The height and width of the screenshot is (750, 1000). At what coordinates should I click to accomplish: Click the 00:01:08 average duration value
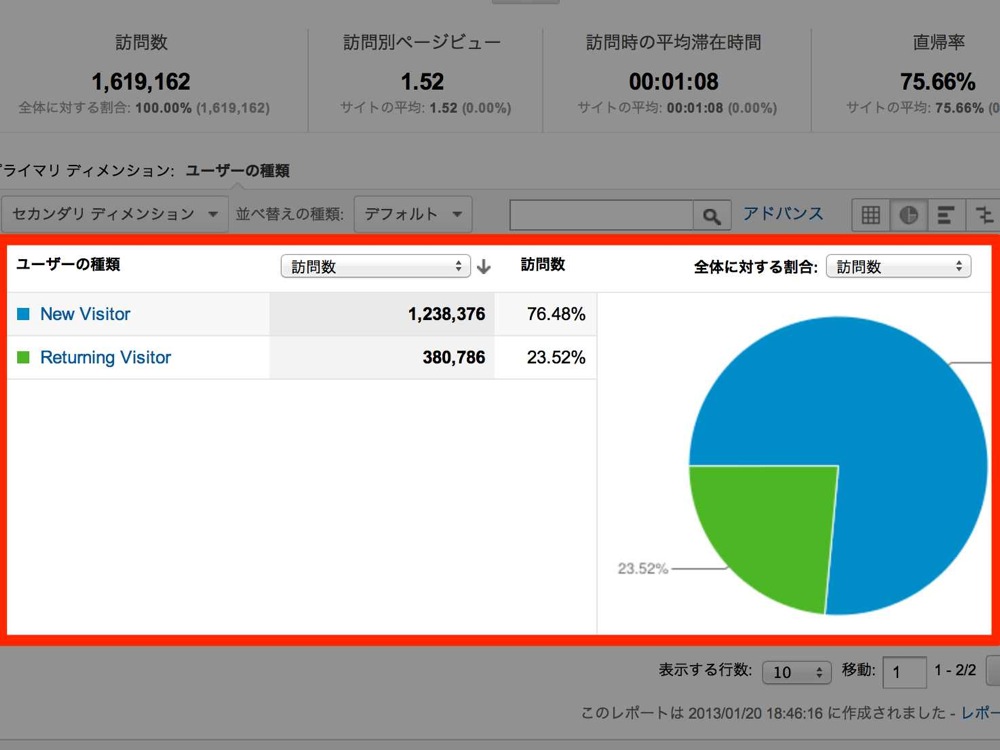(x=674, y=82)
